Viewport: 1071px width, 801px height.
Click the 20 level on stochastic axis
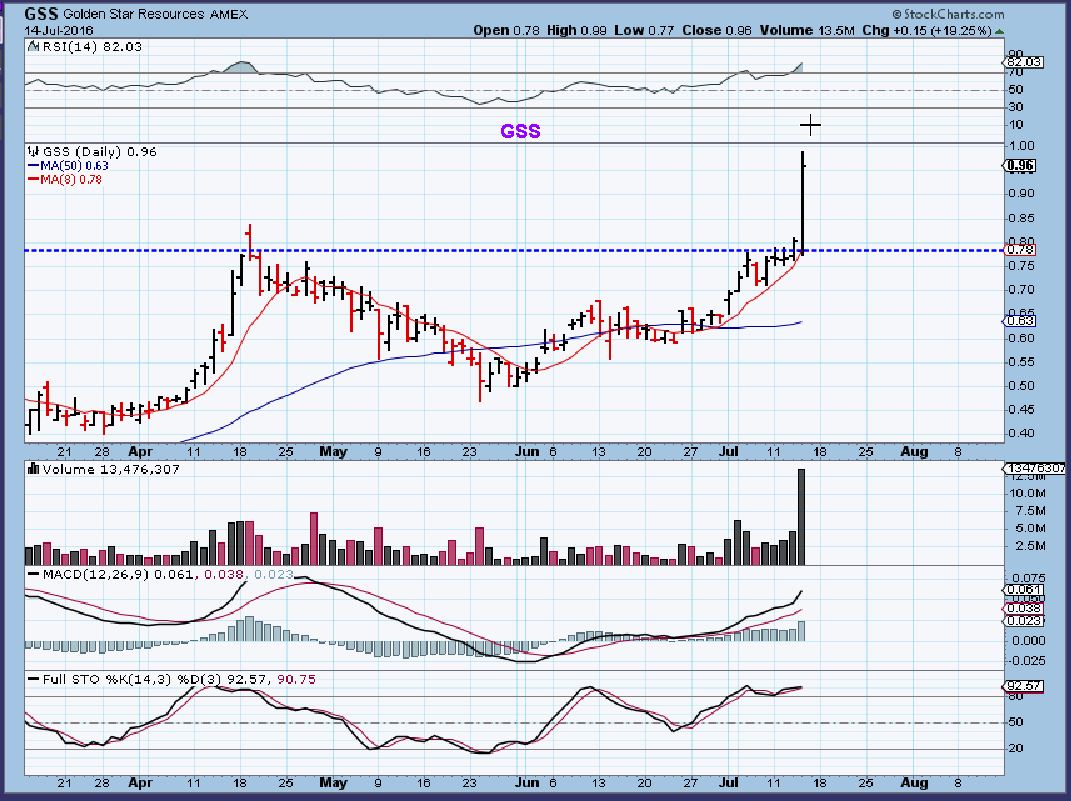click(x=1016, y=748)
